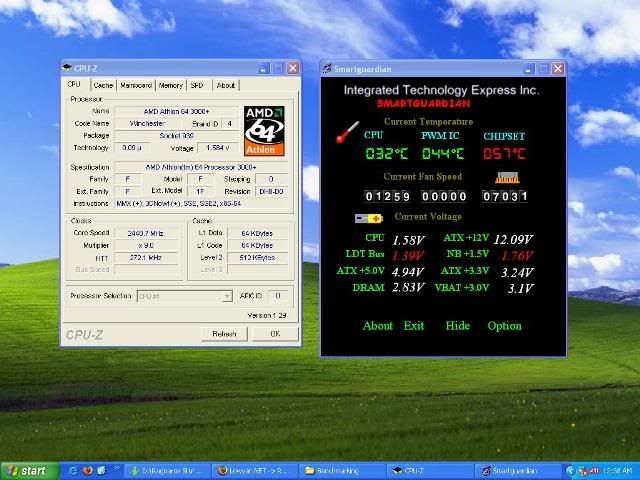Viewport: 640px width, 480px height.
Task: Launch Firefox from the quick launch bar
Action: (x=88, y=471)
